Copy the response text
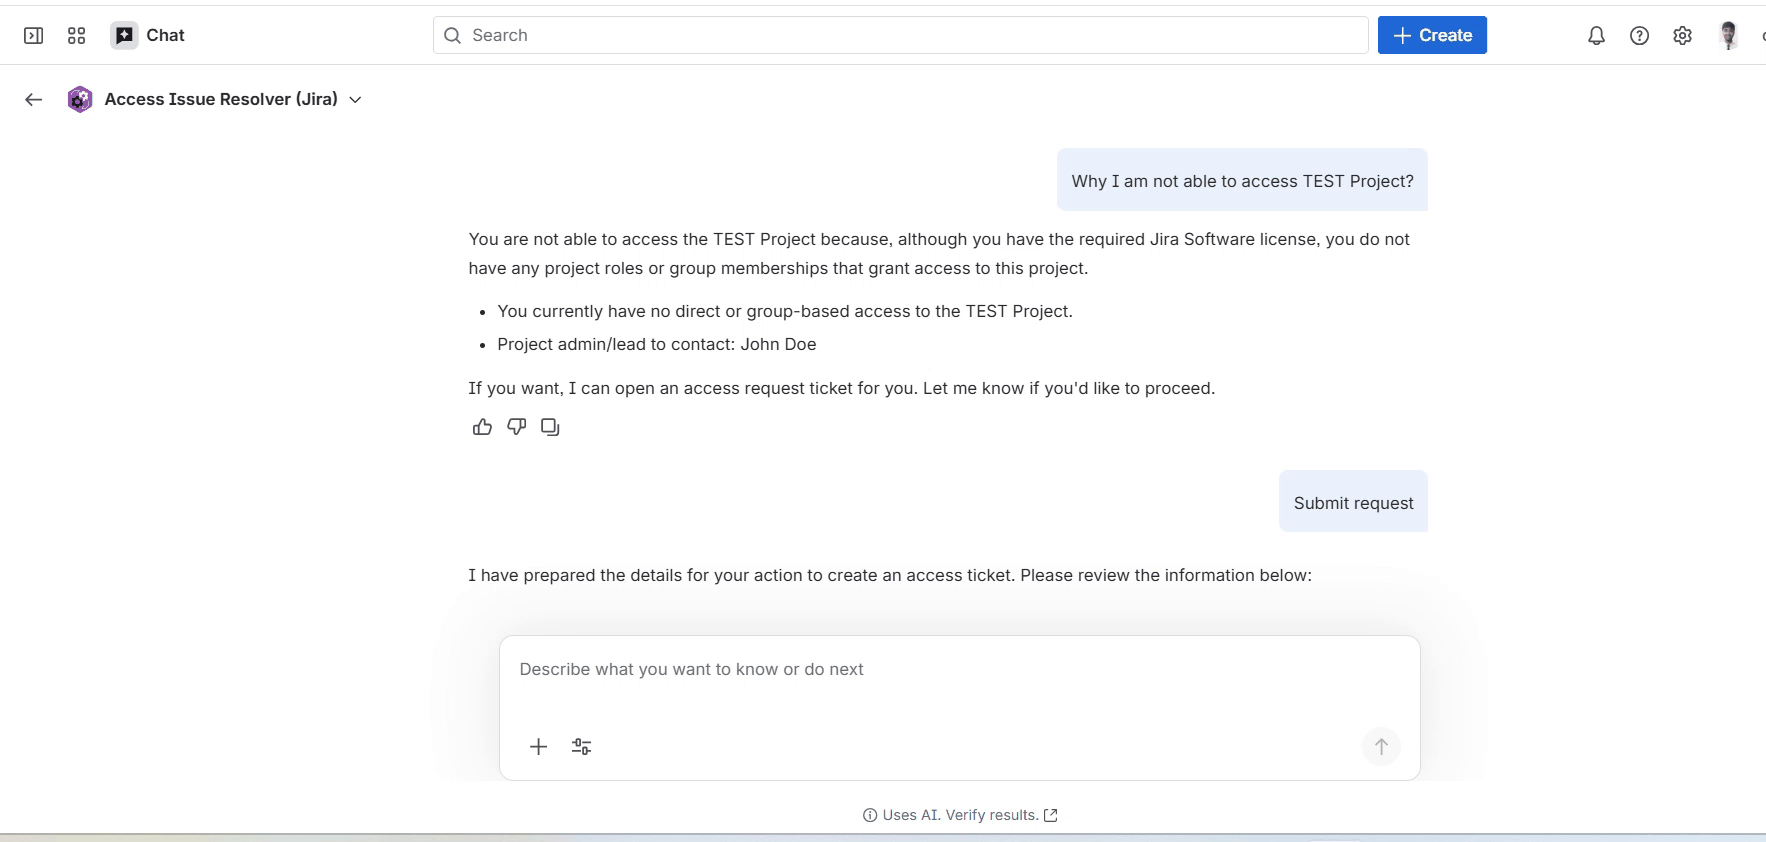 click(550, 427)
